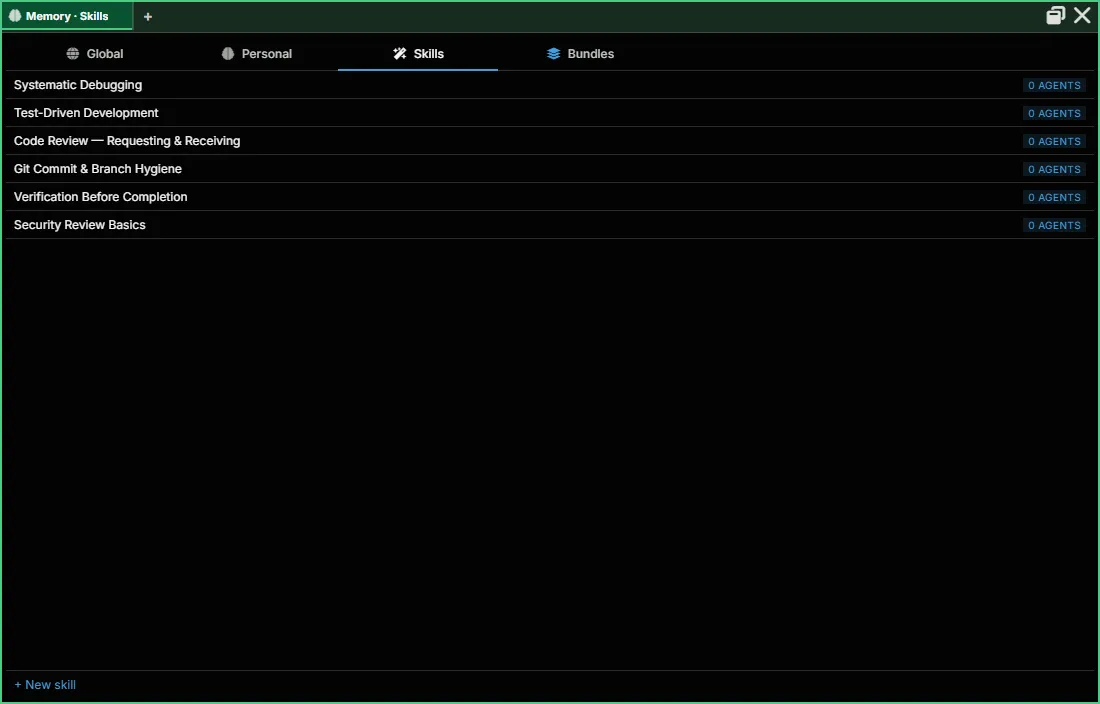
Task: Switch to the Personal tab
Action: 257,54
